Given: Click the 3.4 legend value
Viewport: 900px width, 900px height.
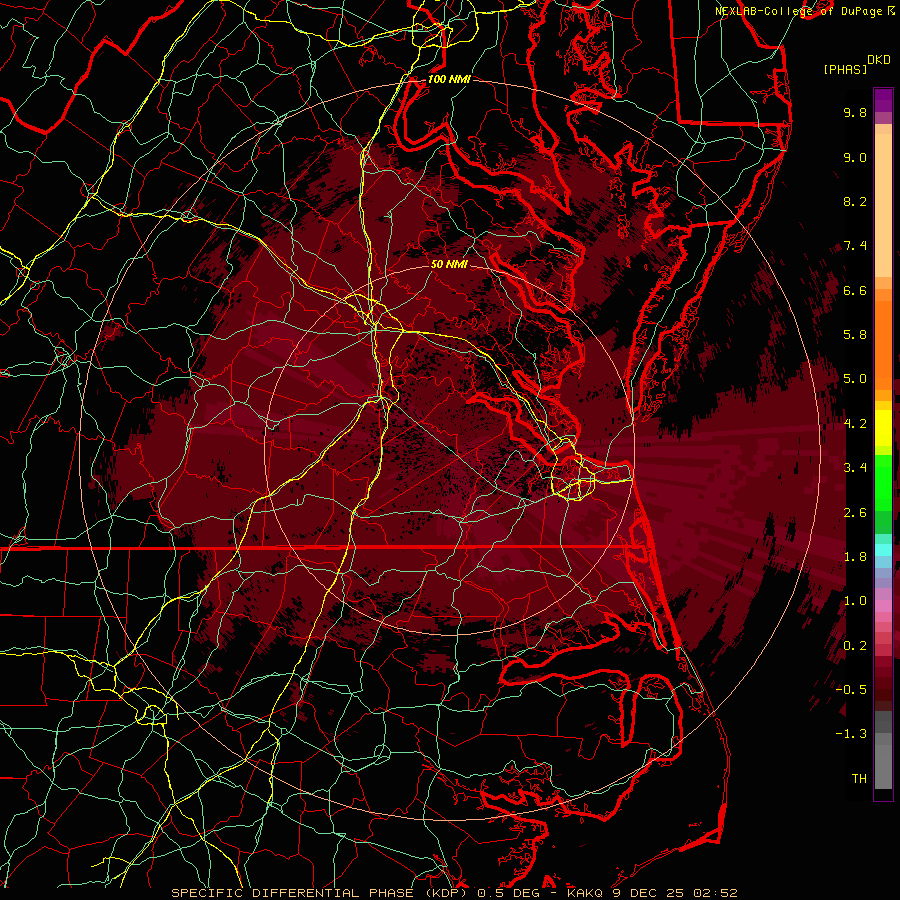Looking at the screenshot, I should (x=855, y=468).
